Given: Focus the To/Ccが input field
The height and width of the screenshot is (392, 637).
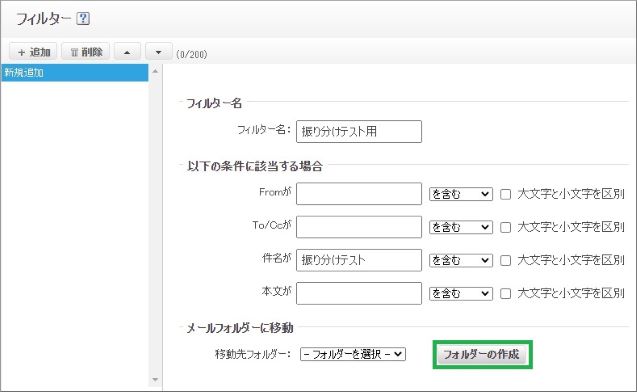Looking at the screenshot, I should tap(359, 227).
